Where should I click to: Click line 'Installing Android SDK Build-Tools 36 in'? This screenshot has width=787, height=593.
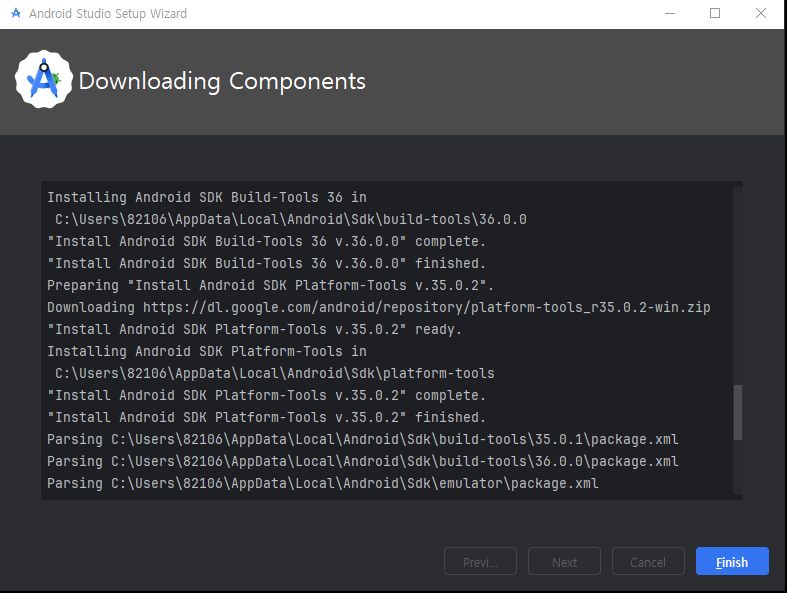(207, 197)
